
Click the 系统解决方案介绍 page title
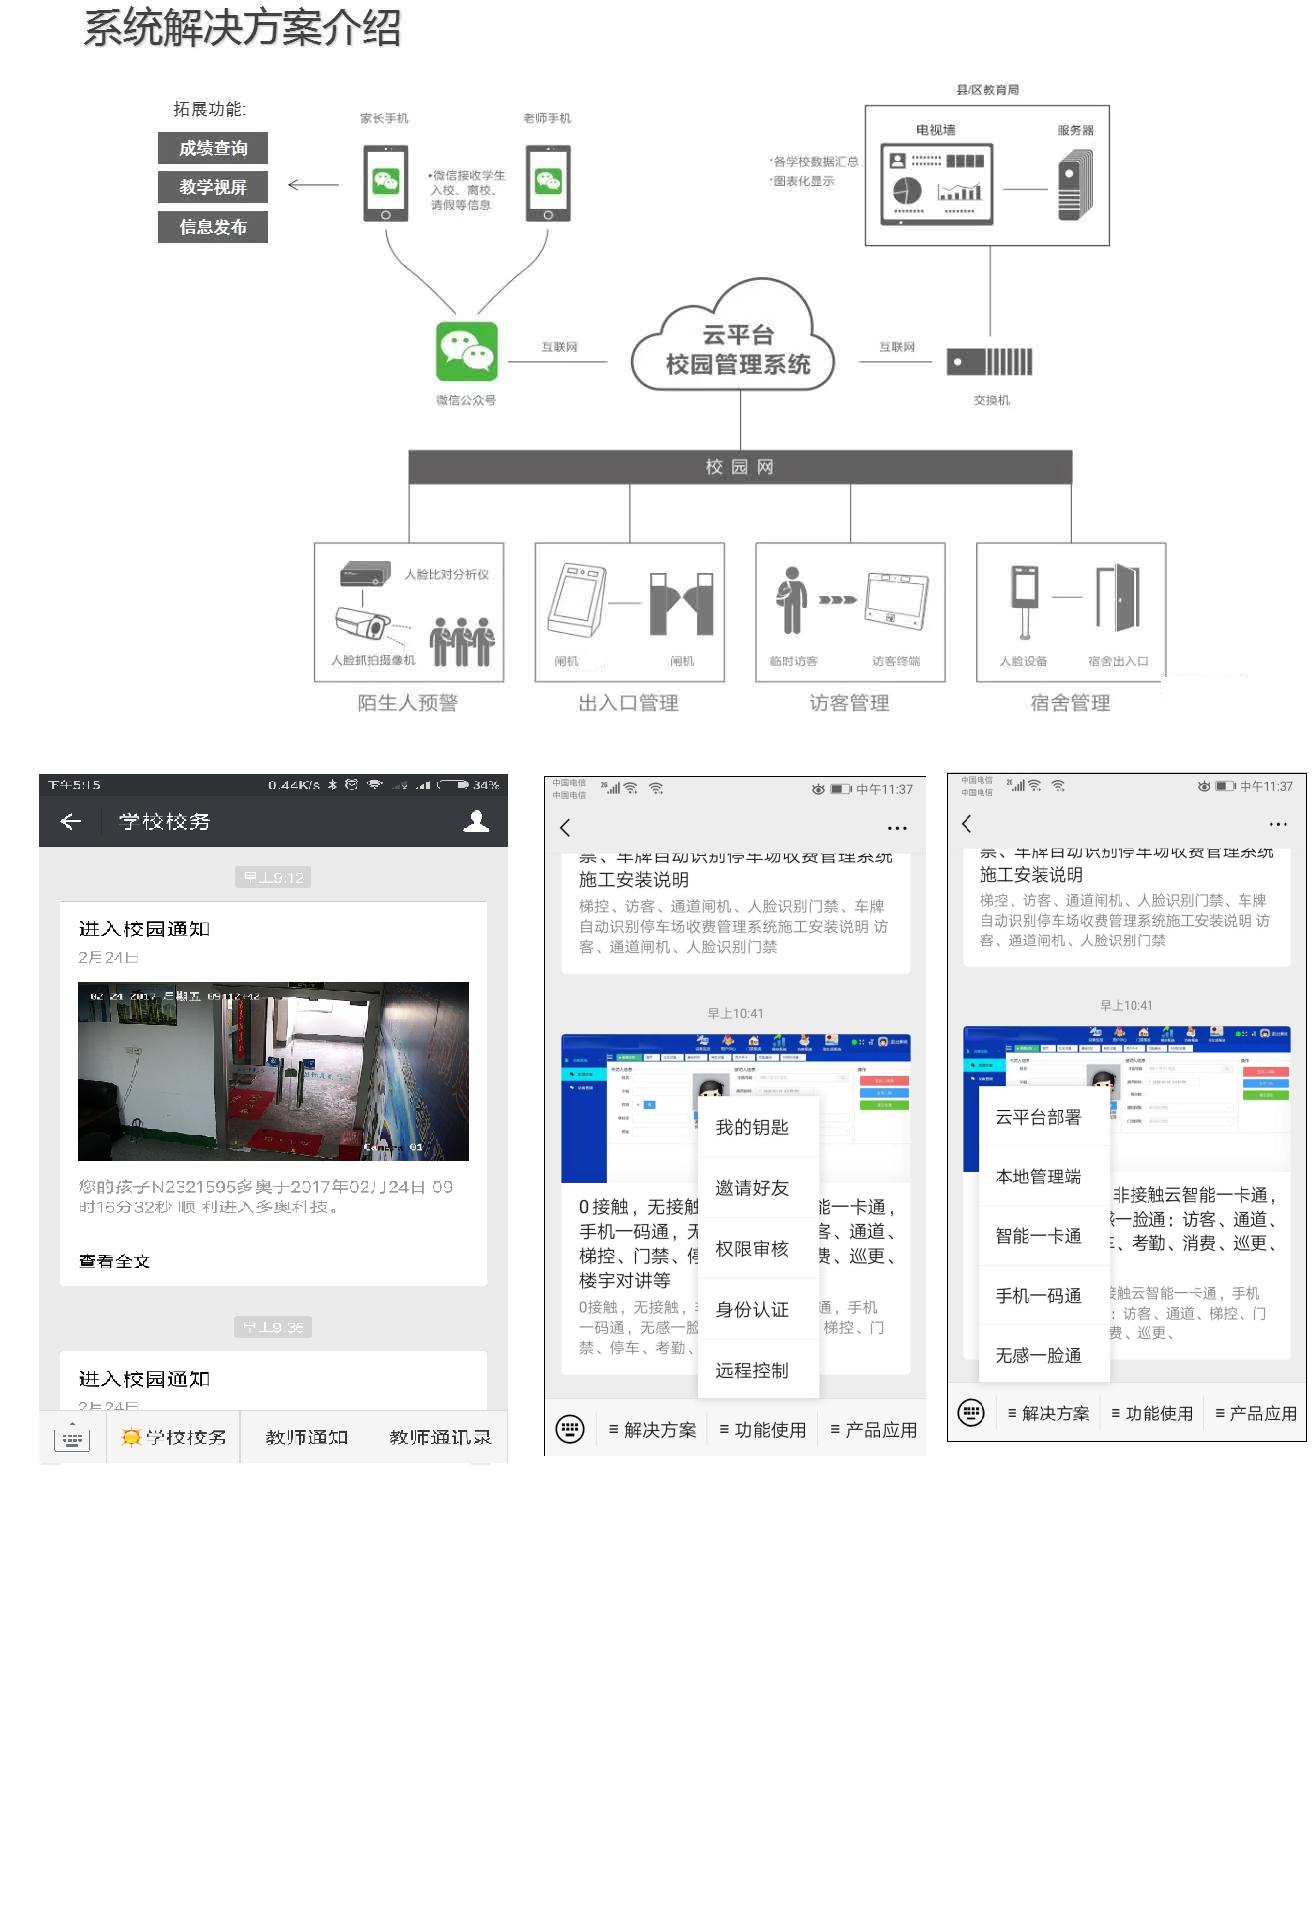click(242, 28)
